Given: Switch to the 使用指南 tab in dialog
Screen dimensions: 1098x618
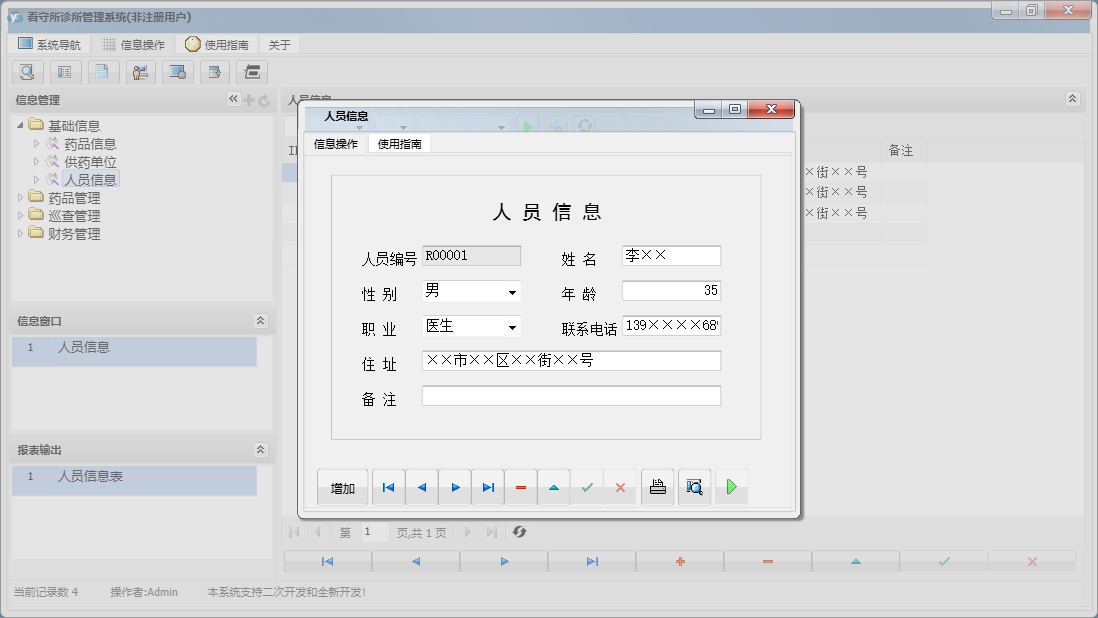Looking at the screenshot, I should [399, 142].
